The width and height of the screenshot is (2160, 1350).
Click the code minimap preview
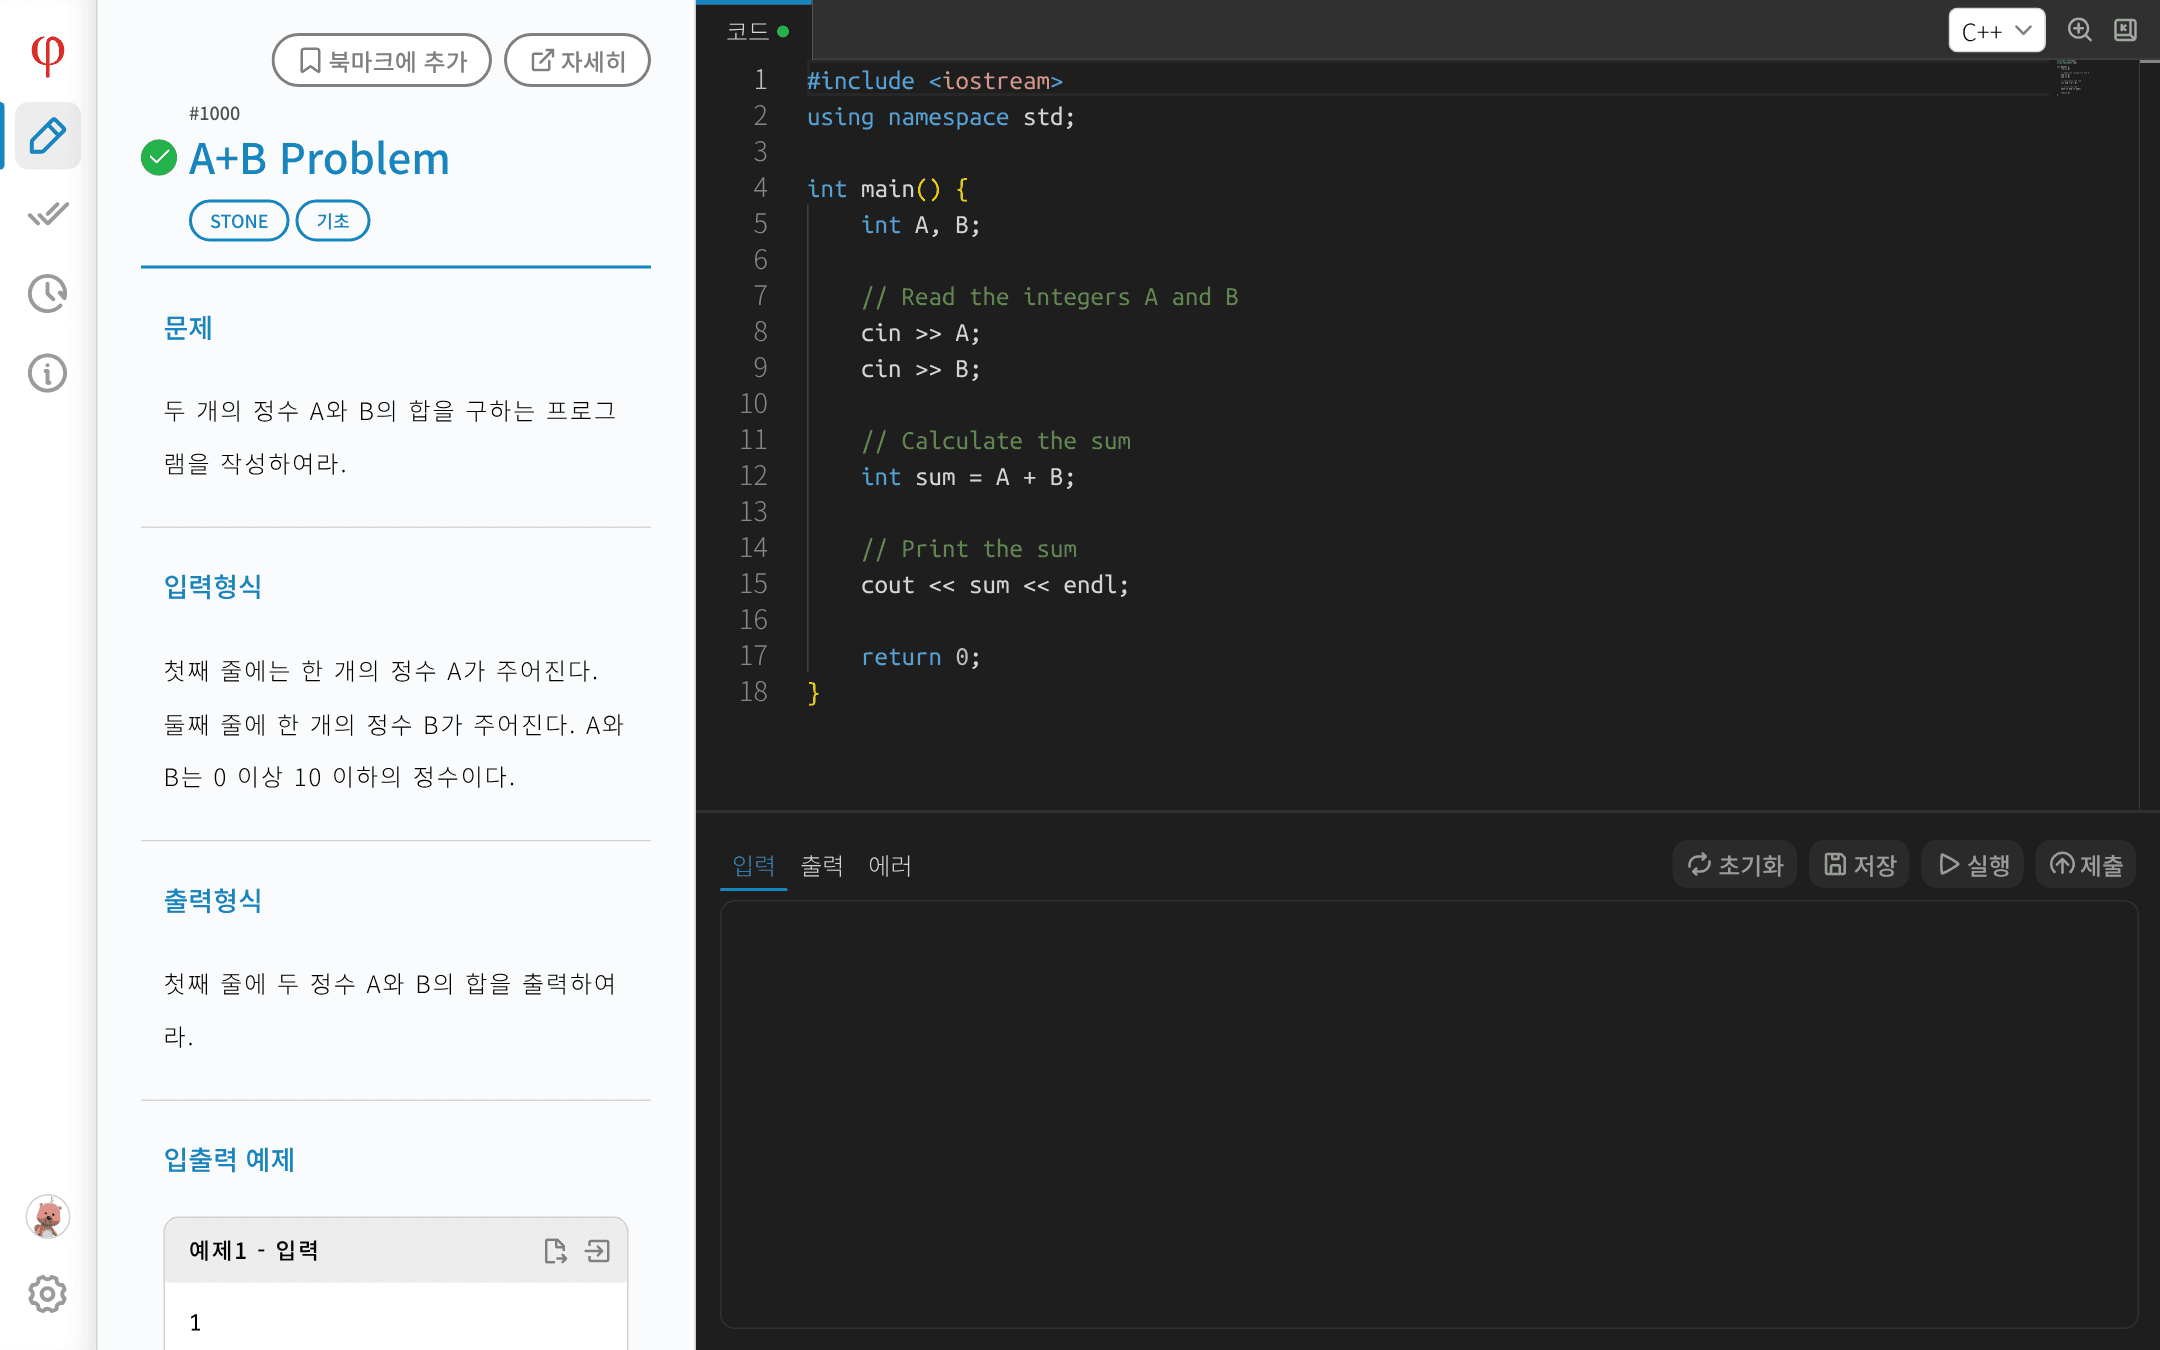(x=2072, y=77)
